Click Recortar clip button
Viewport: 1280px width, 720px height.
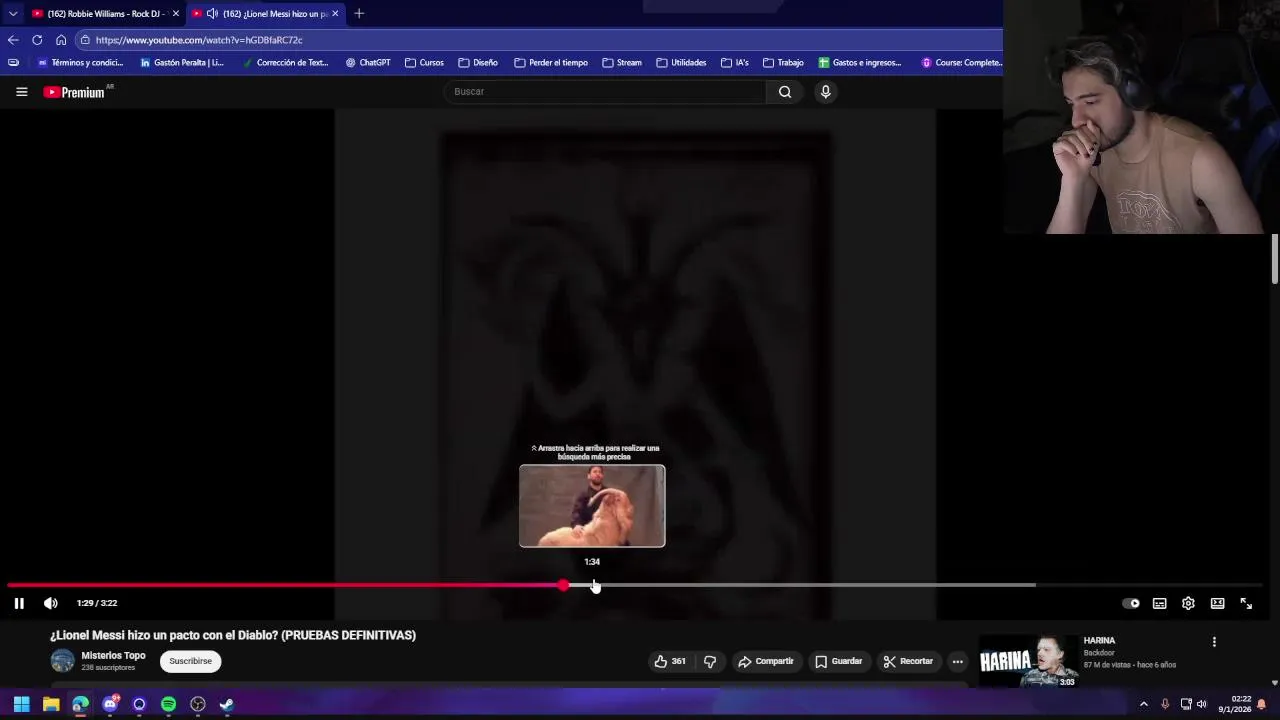tap(908, 661)
